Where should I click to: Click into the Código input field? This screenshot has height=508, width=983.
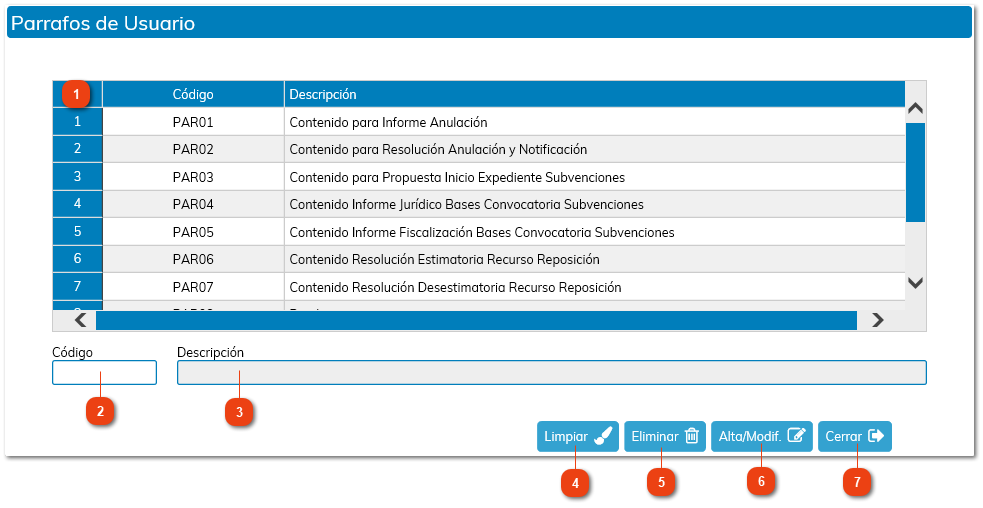pos(104,373)
